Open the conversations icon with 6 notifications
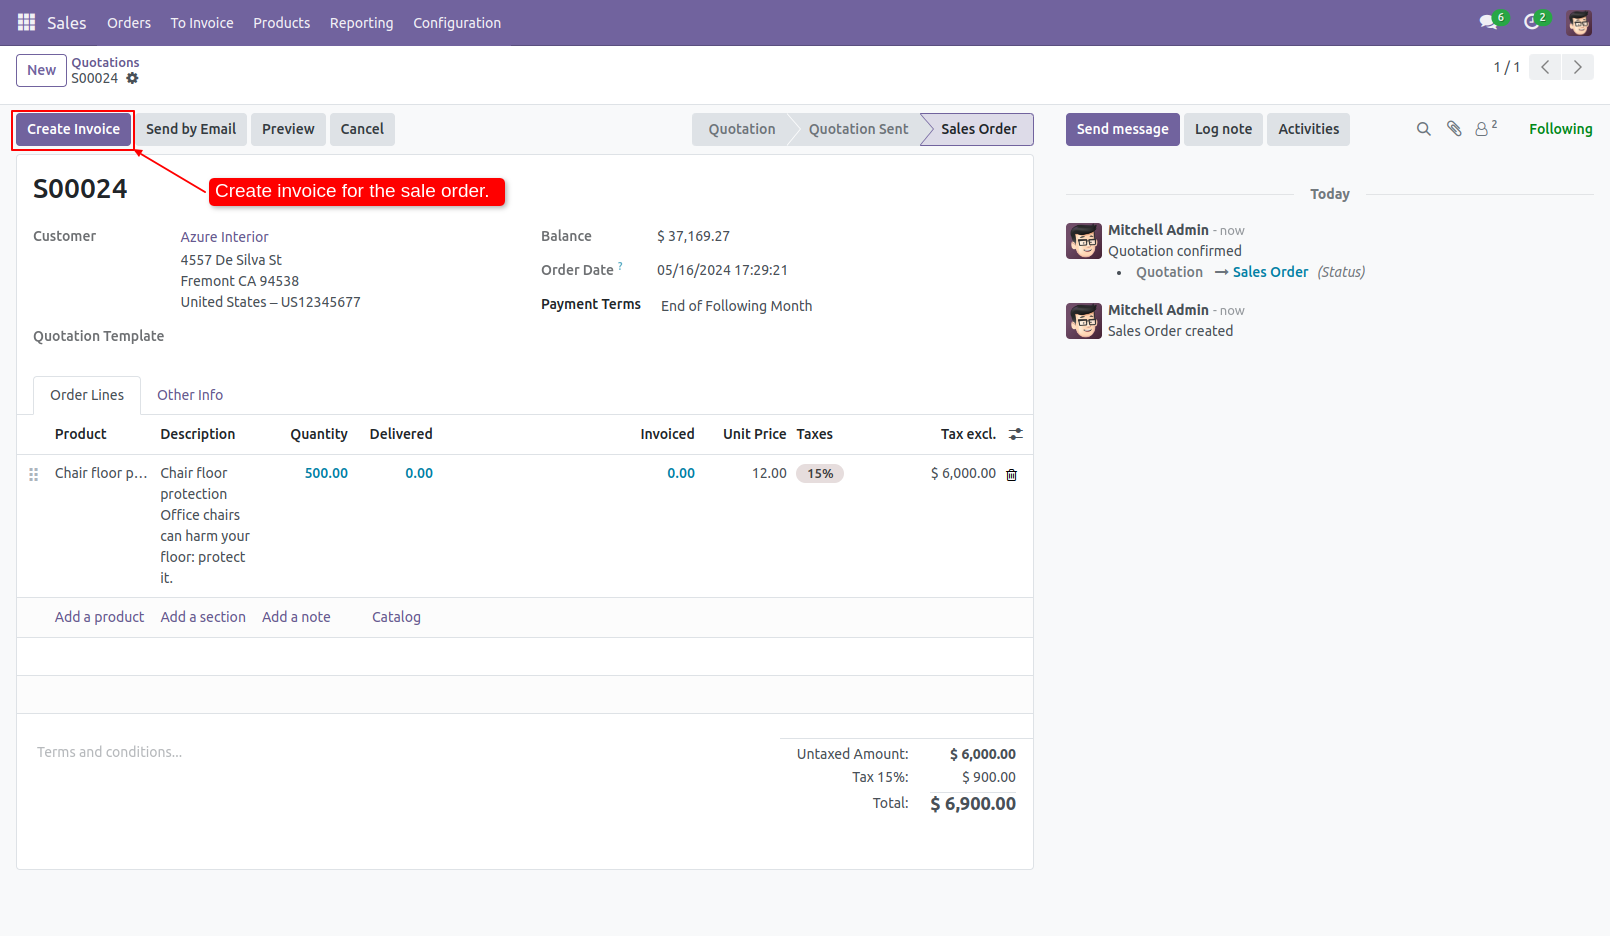 coord(1488,21)
